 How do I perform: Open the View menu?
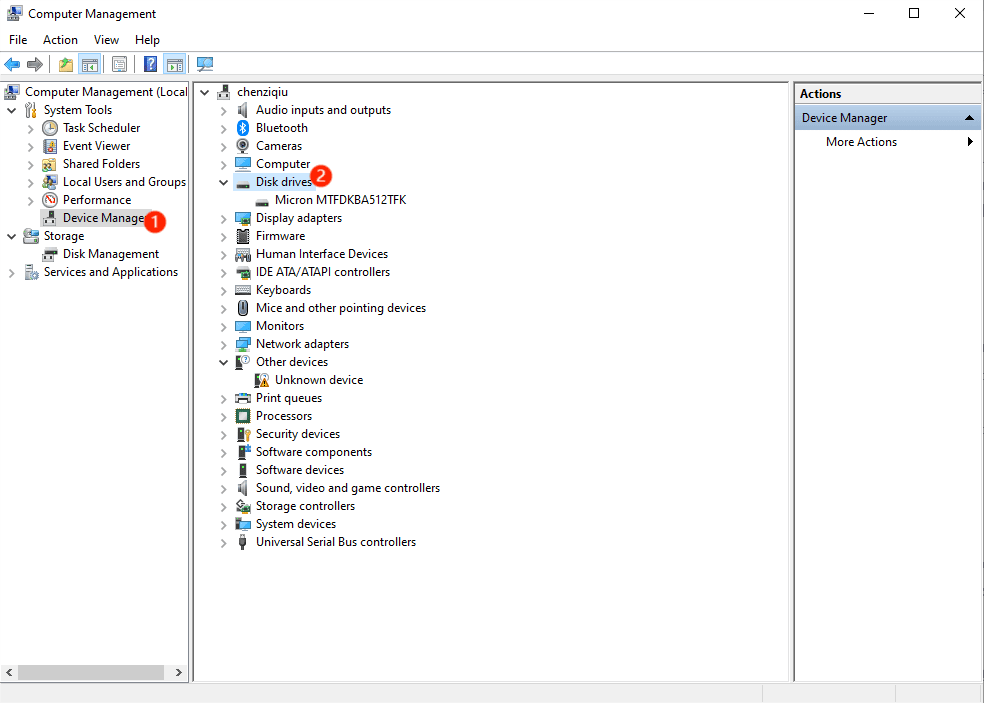click(x=106, y=40)
